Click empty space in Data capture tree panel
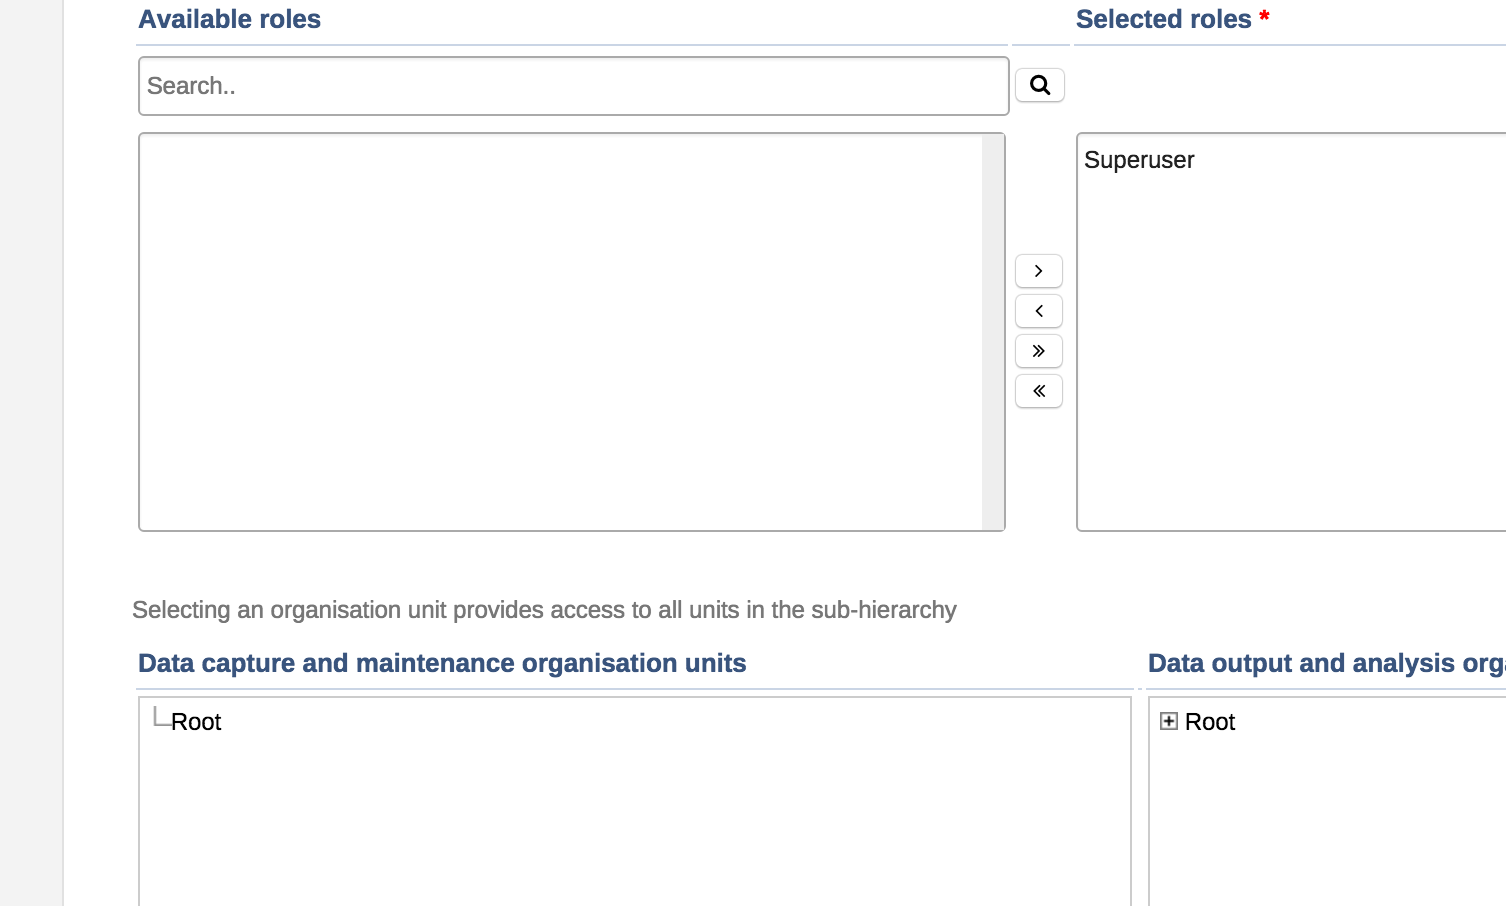This screenshot has height=906, width=1506. (634, 820)
